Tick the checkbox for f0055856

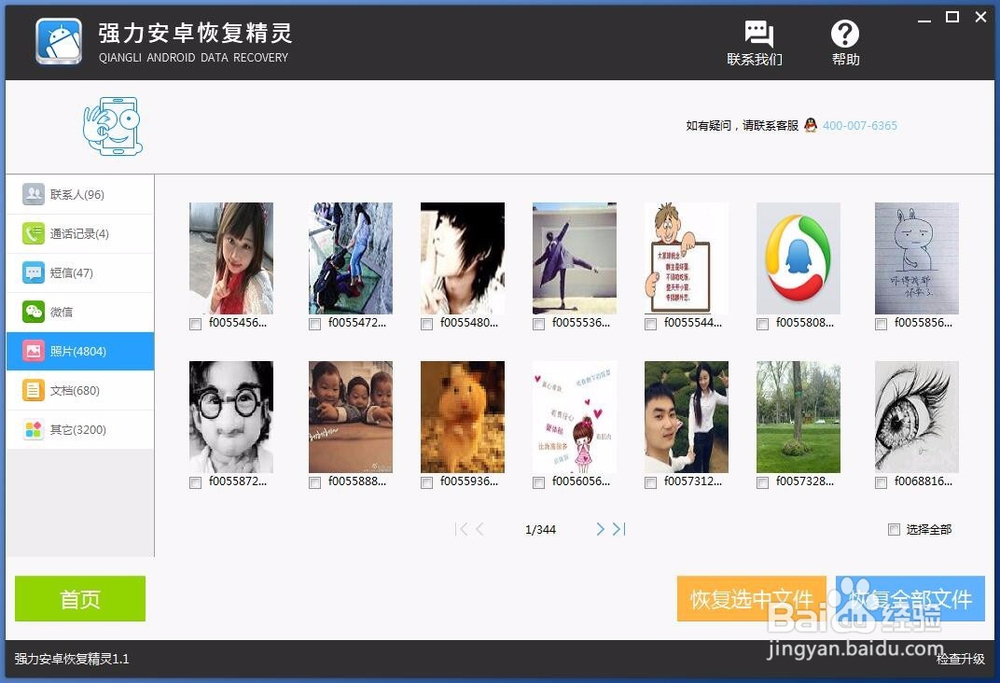tap(881, 324)
